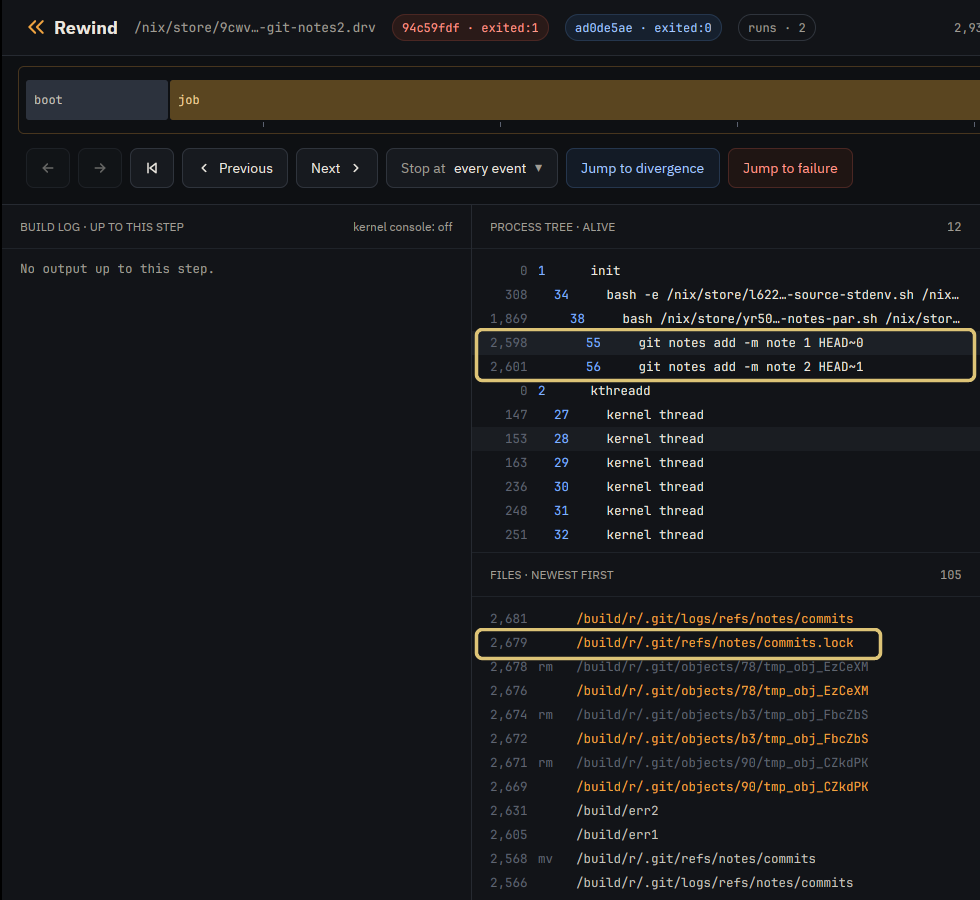
Task: Click Jump to divergence
Action: (x=642, y=168)
